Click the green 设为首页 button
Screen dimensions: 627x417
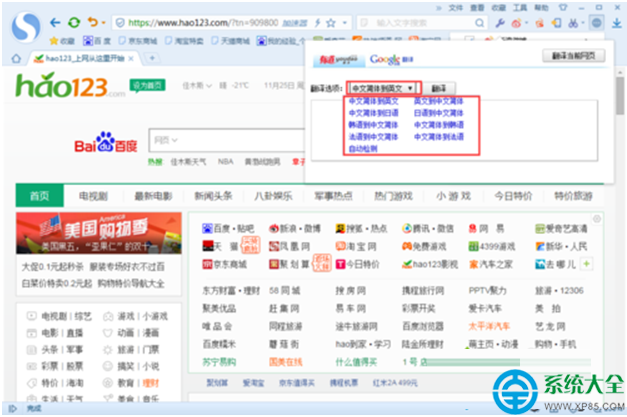[147, 85]
